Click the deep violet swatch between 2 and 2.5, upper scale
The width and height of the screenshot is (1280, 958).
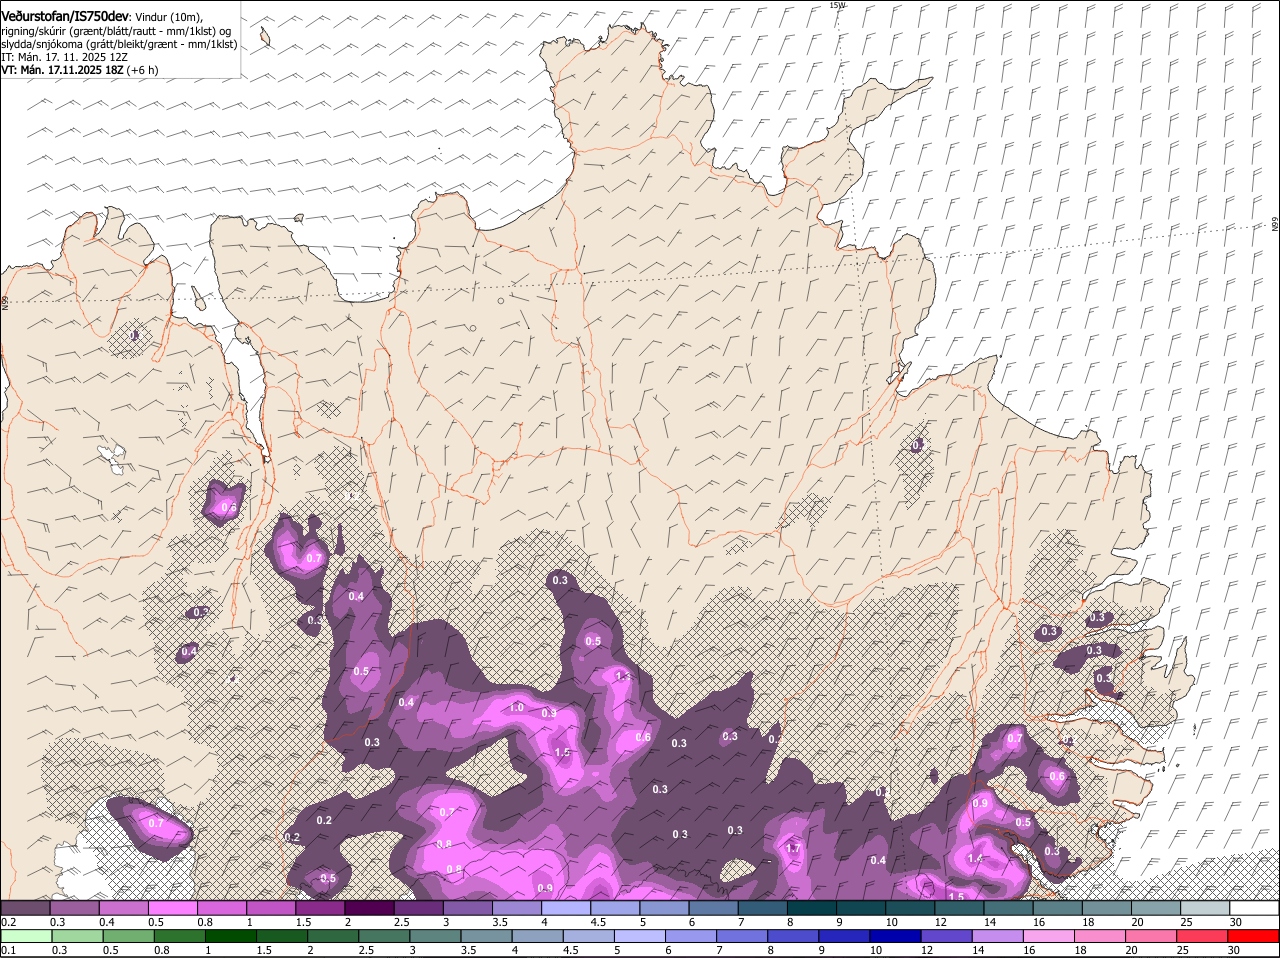pos(369,908)
